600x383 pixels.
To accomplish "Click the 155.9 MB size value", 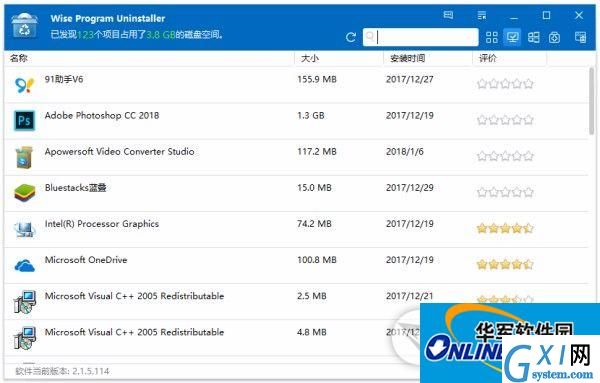I will pos(317,79).
